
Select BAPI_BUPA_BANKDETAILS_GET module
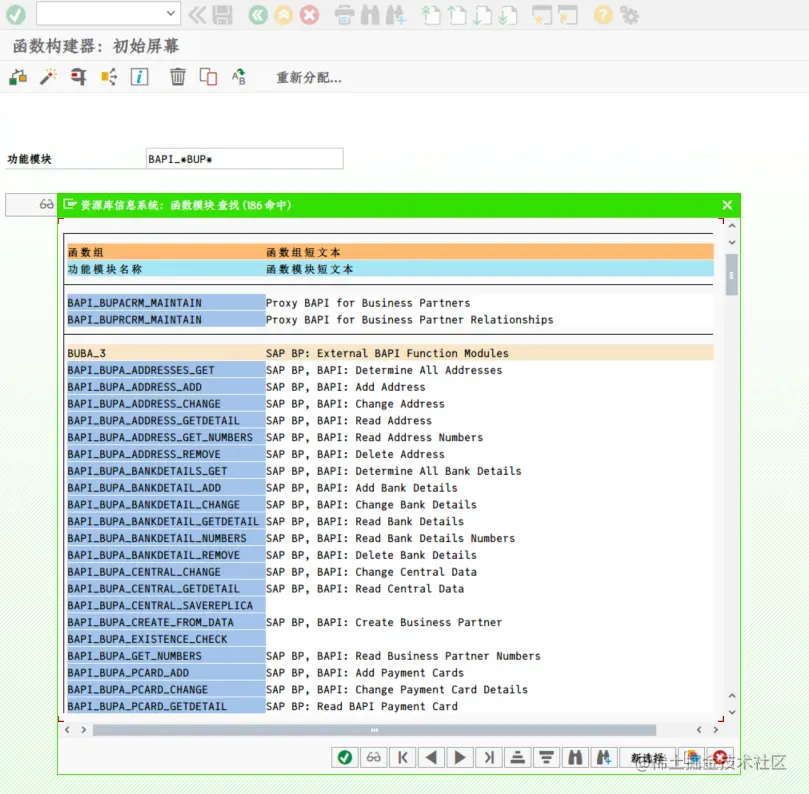pos(166,471)
